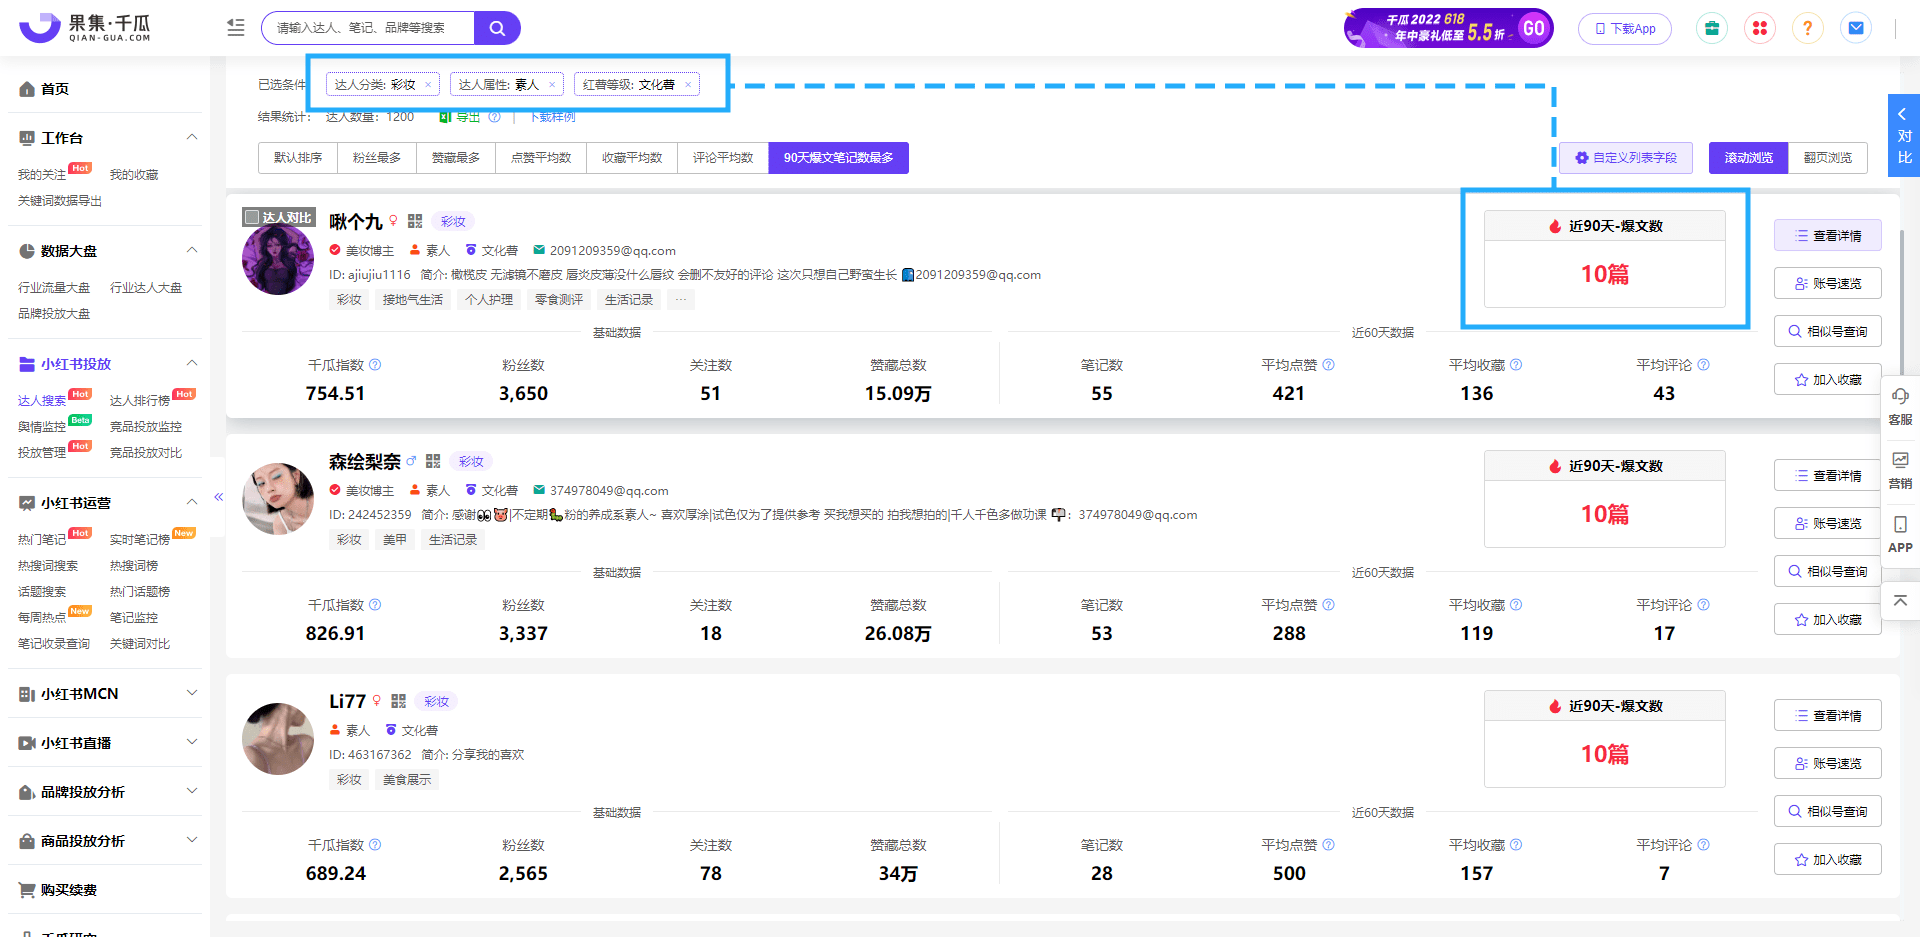Expand more tags for 啾个九

[x=681, y=300]
